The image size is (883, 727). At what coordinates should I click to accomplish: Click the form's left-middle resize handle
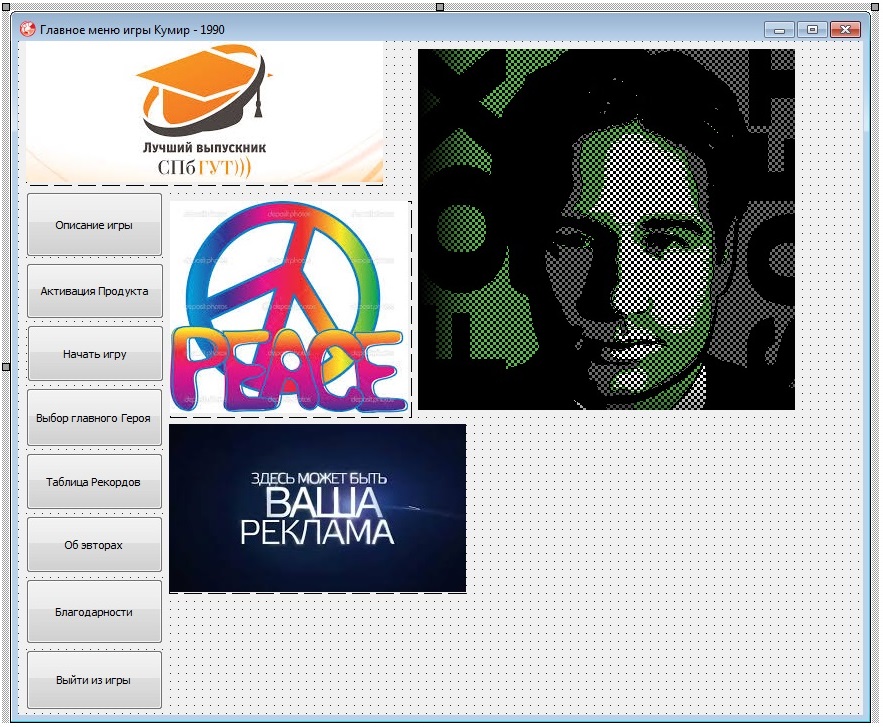(x=6, y=367)
